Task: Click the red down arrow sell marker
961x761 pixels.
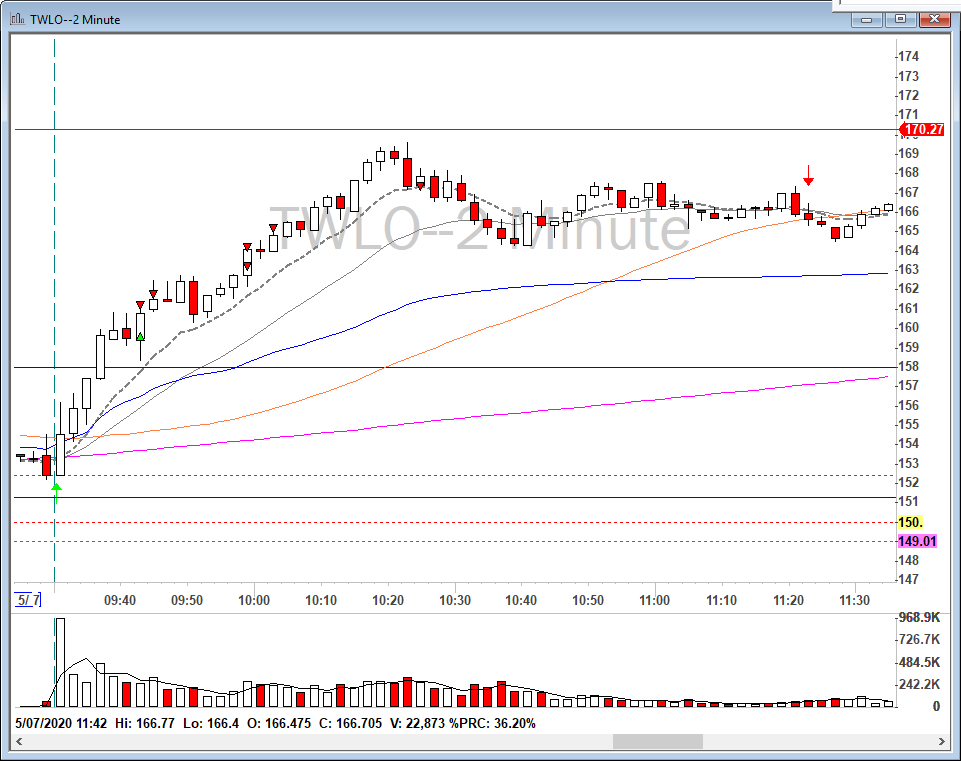Action: [808, 175]
